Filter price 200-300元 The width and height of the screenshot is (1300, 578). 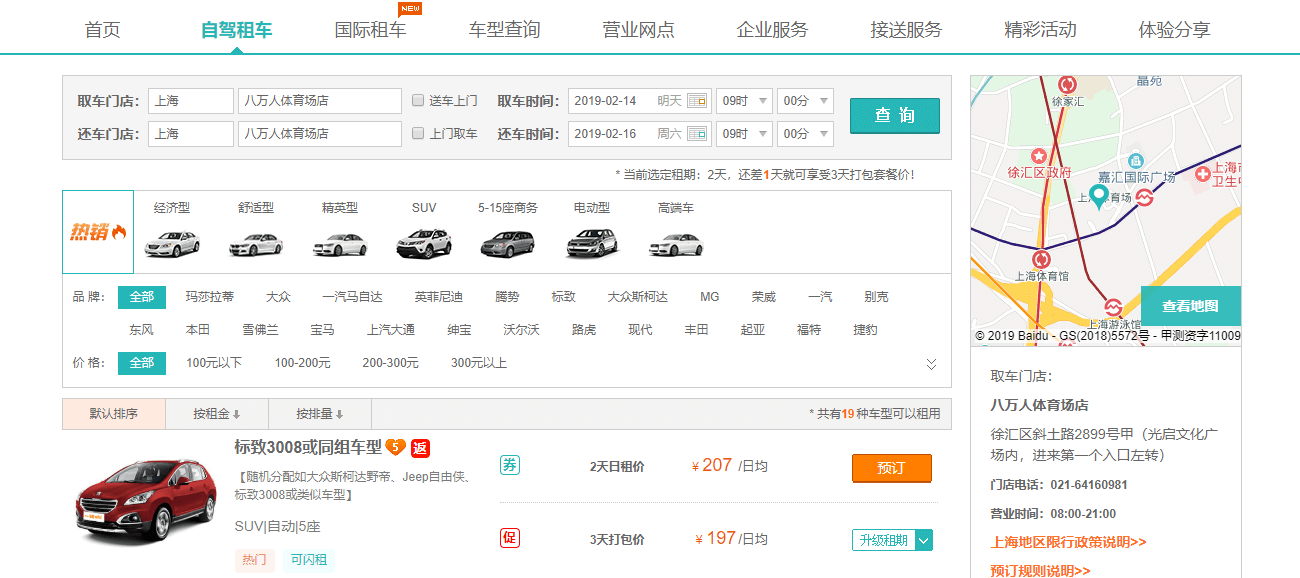coord(390,363)
